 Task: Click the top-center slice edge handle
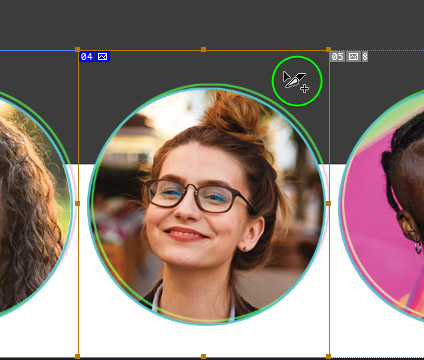coord(203,49)
